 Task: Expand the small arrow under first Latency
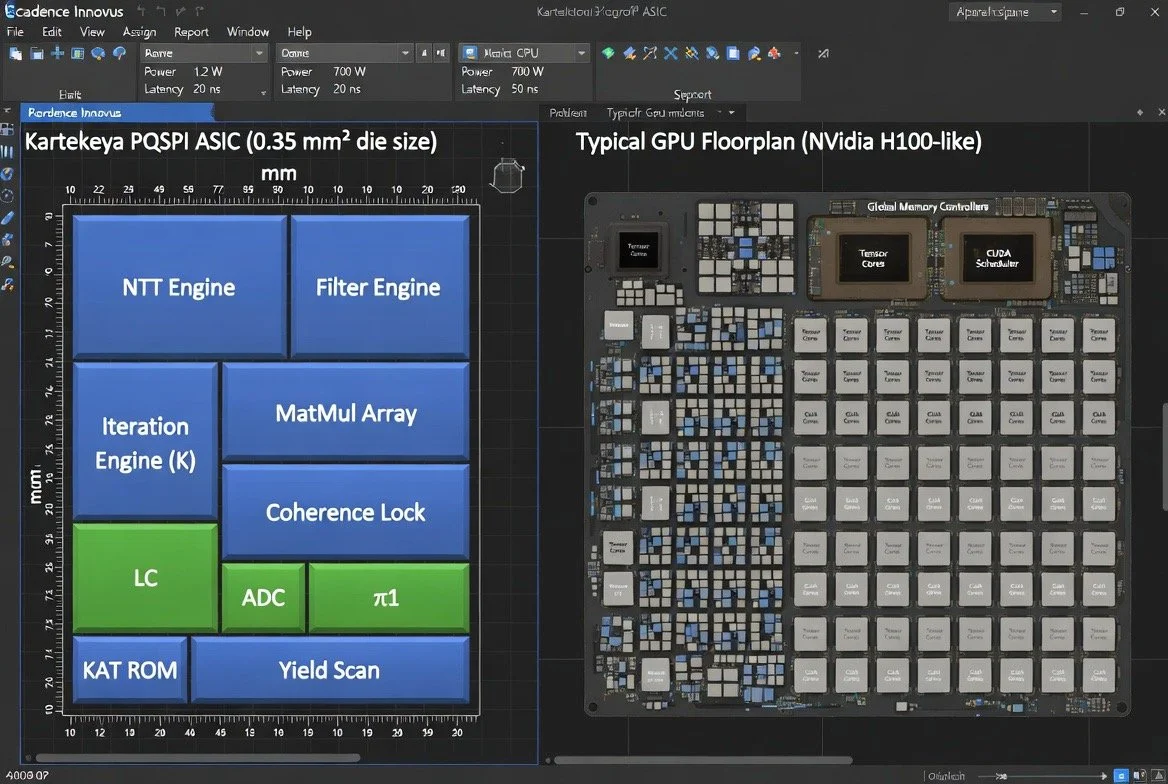[263, 93]
